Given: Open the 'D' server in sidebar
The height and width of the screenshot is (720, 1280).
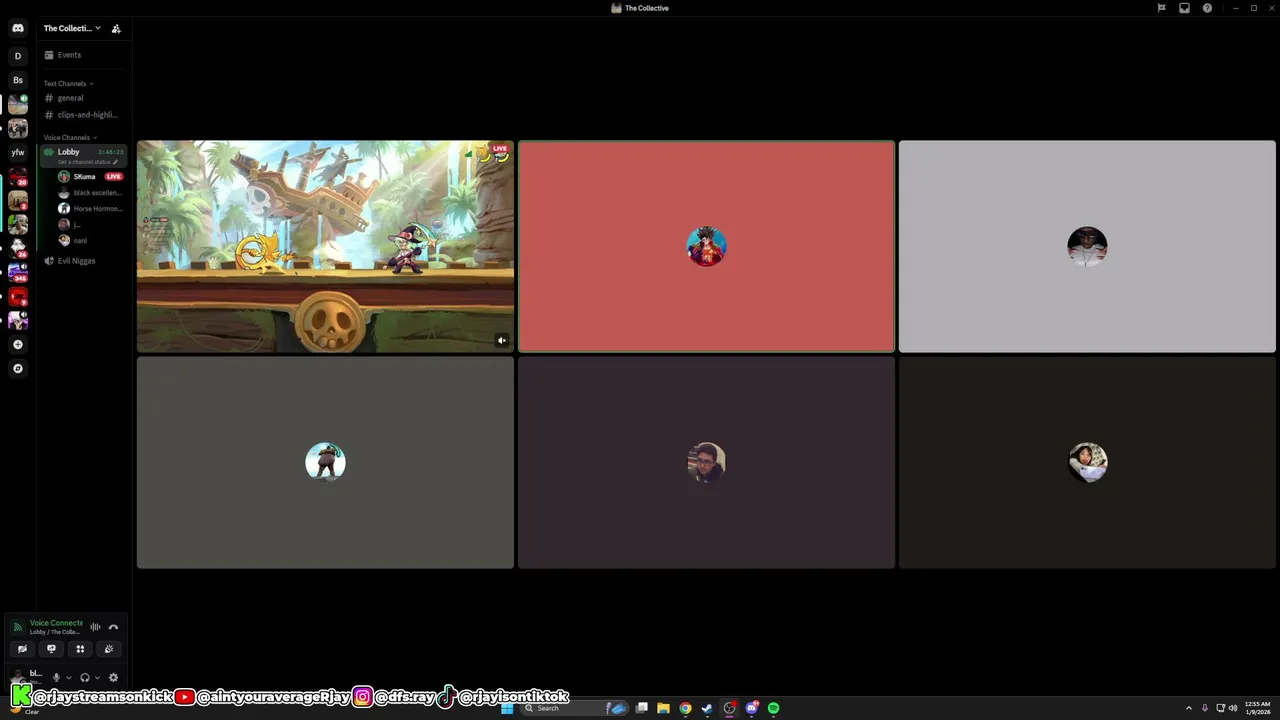Looking at the screenshot, I should (18, 56).
